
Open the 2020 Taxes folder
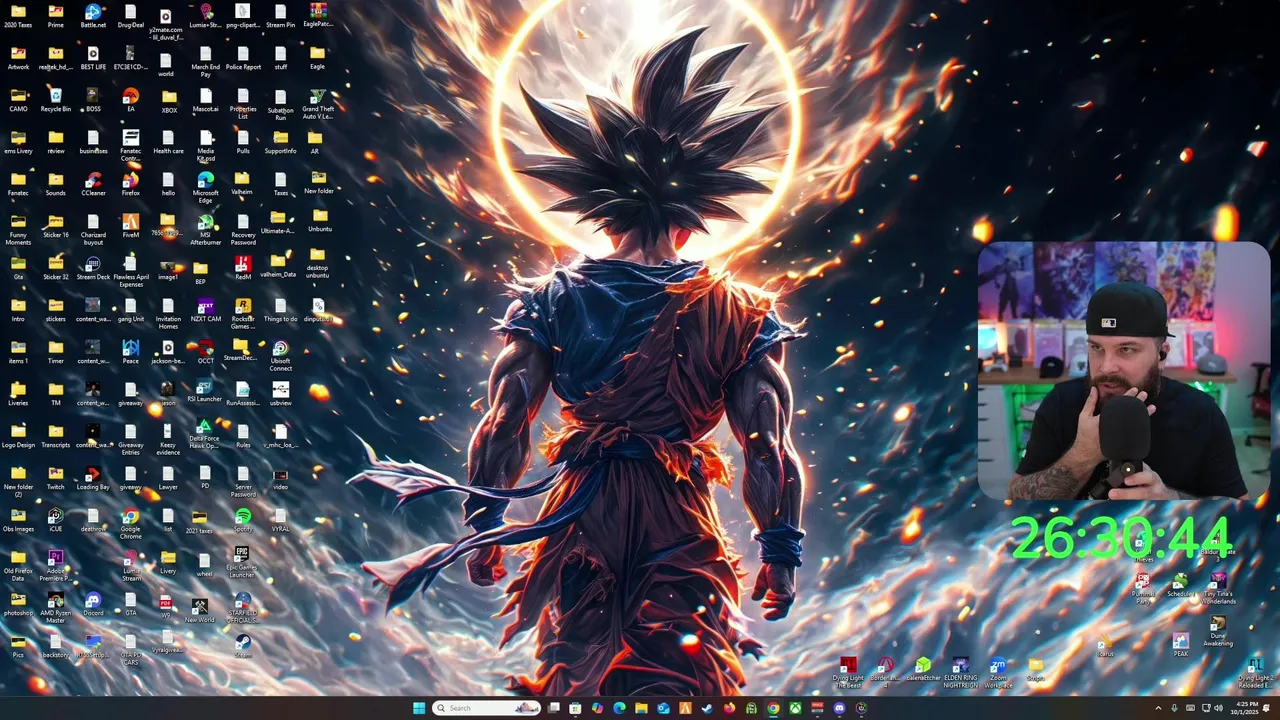[x=18, y=15]
